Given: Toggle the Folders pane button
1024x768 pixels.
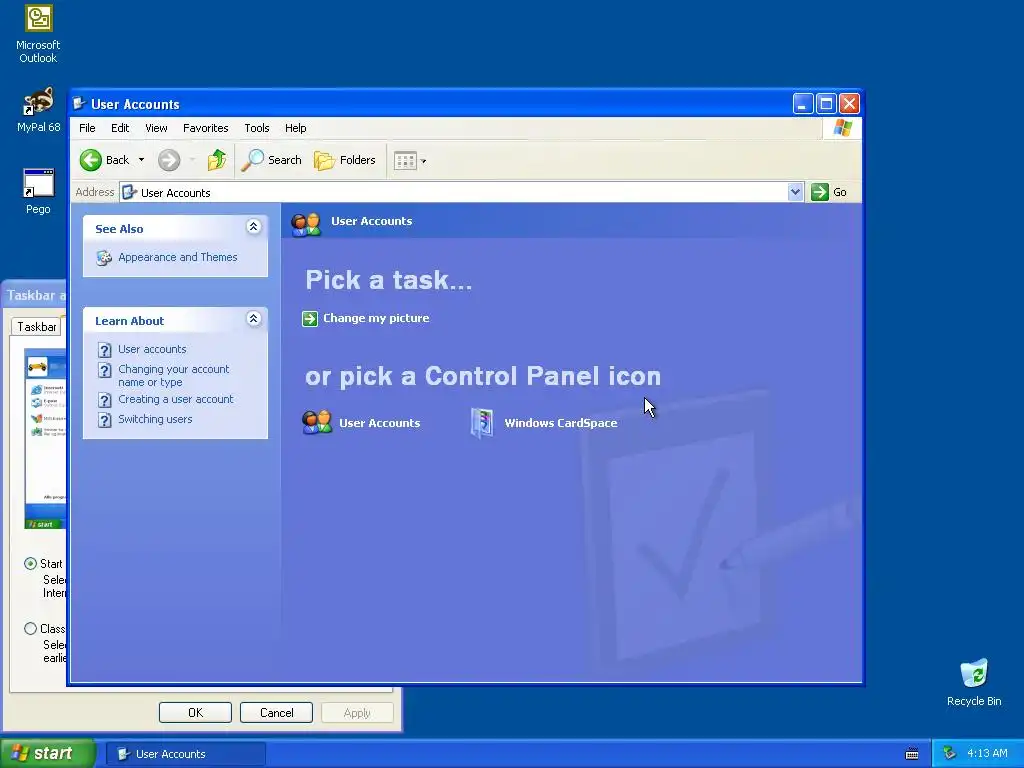Looking at the screenshot, I should tap(345, 160).
